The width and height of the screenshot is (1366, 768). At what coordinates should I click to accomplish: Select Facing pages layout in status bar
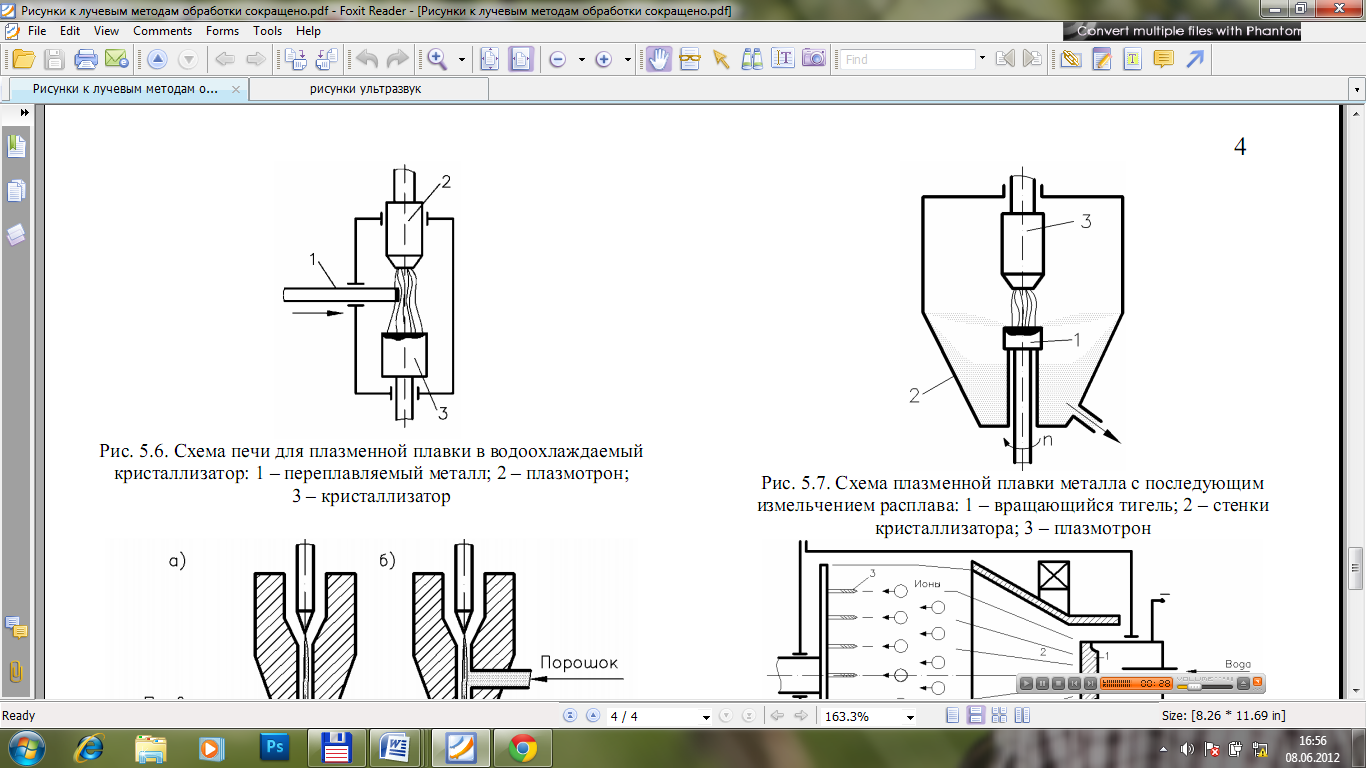point(1022,716)
